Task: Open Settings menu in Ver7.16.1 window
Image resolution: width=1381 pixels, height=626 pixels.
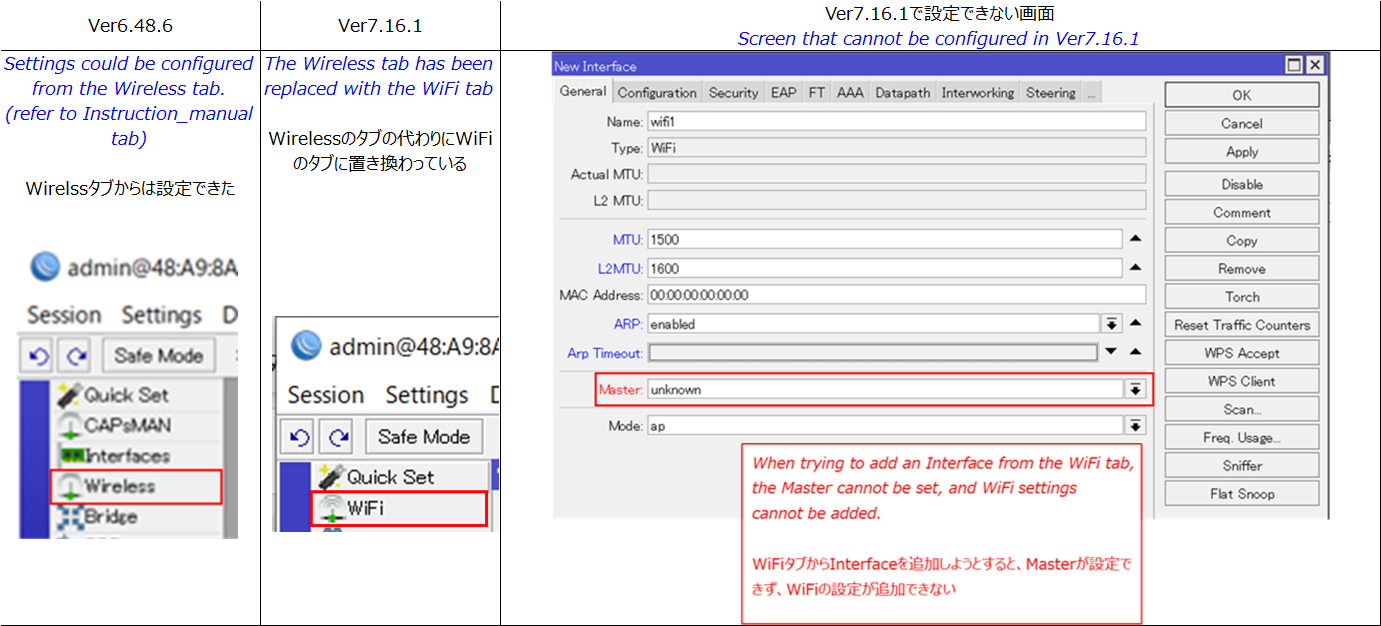Action: [x=427, y=395]
